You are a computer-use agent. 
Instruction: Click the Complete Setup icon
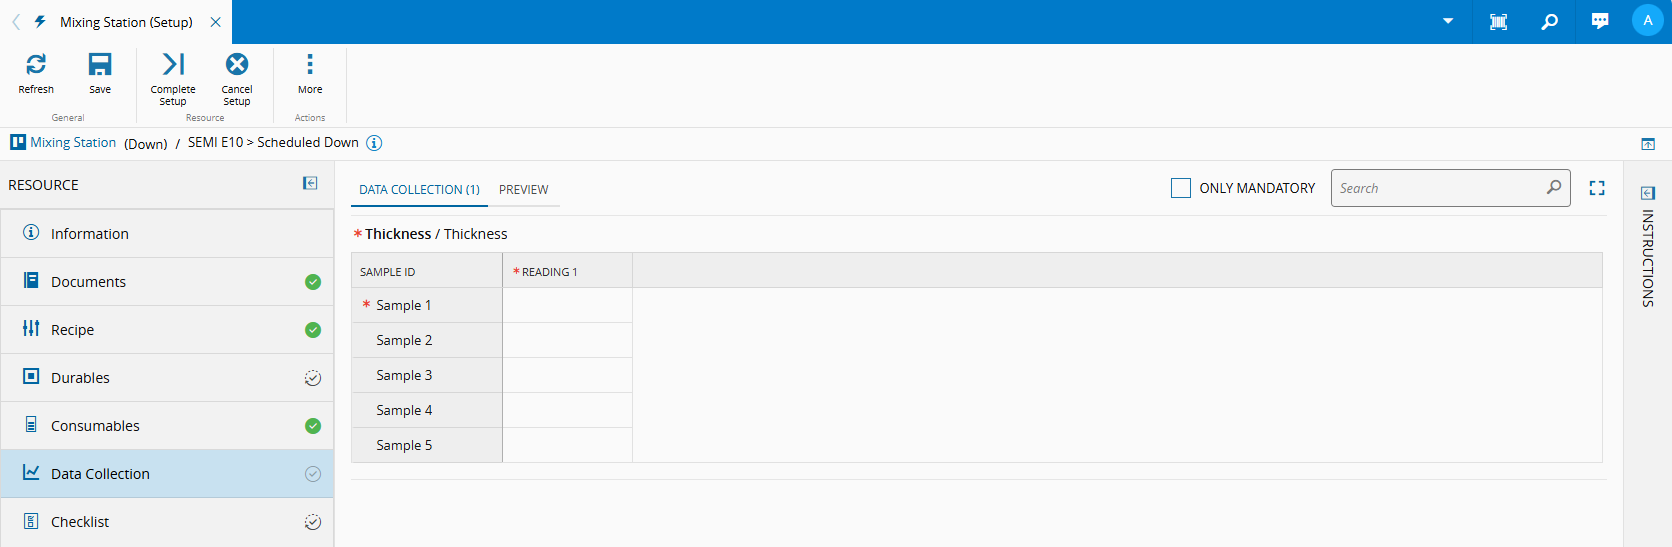173,65
